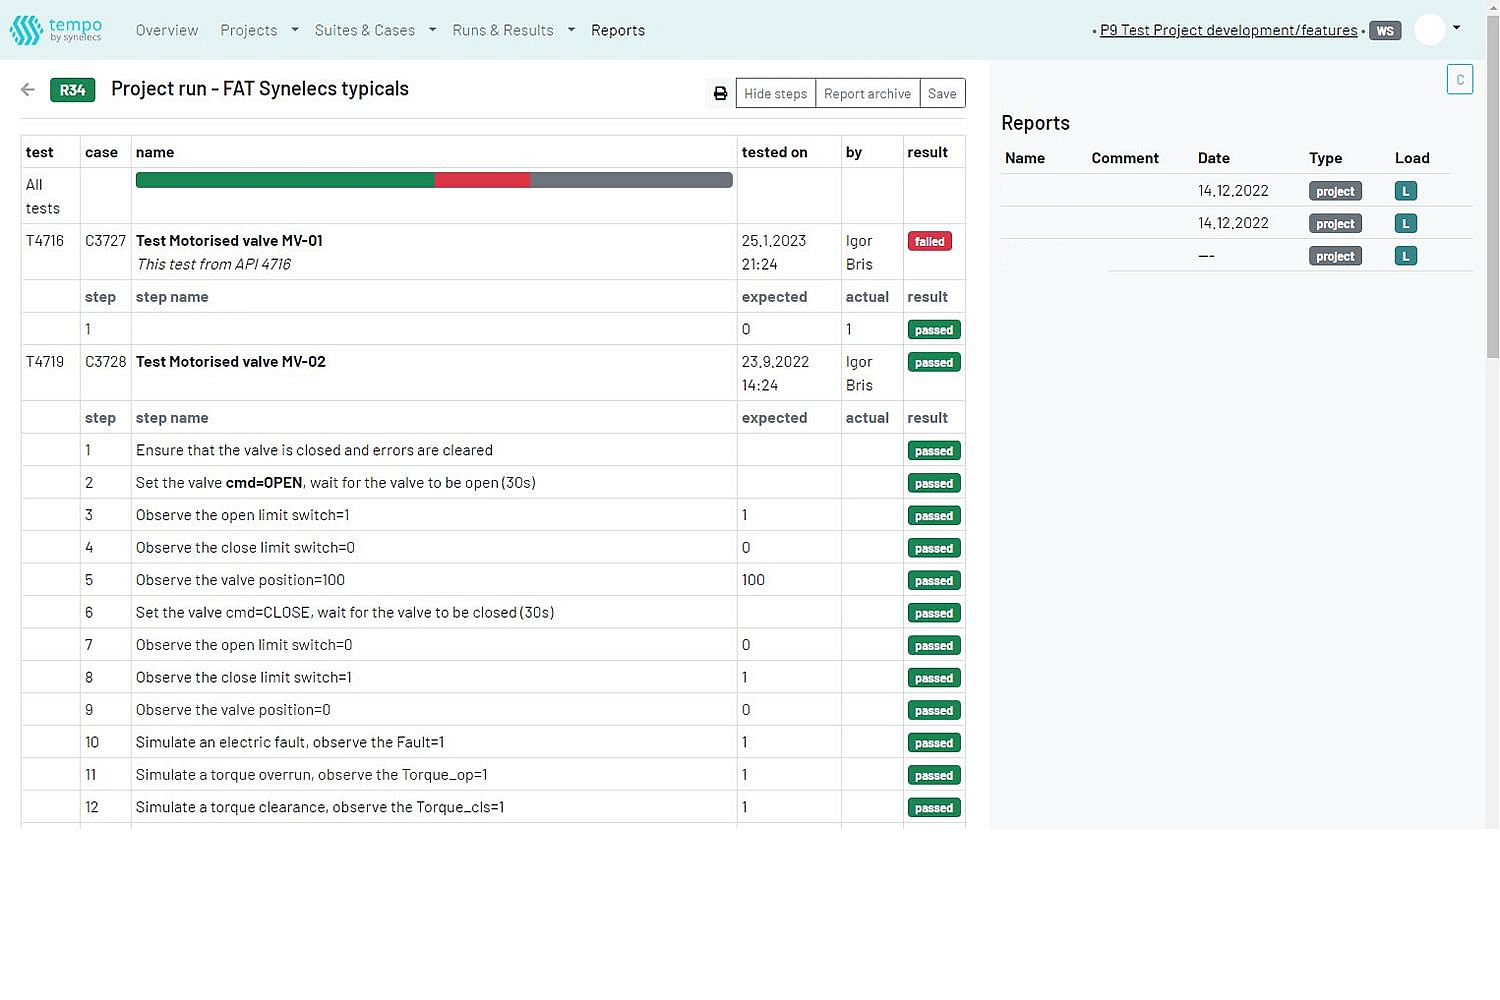Click passed badge of MV-01 step 1
This screenshot has width=1500, height=1000.
[934, 330]
